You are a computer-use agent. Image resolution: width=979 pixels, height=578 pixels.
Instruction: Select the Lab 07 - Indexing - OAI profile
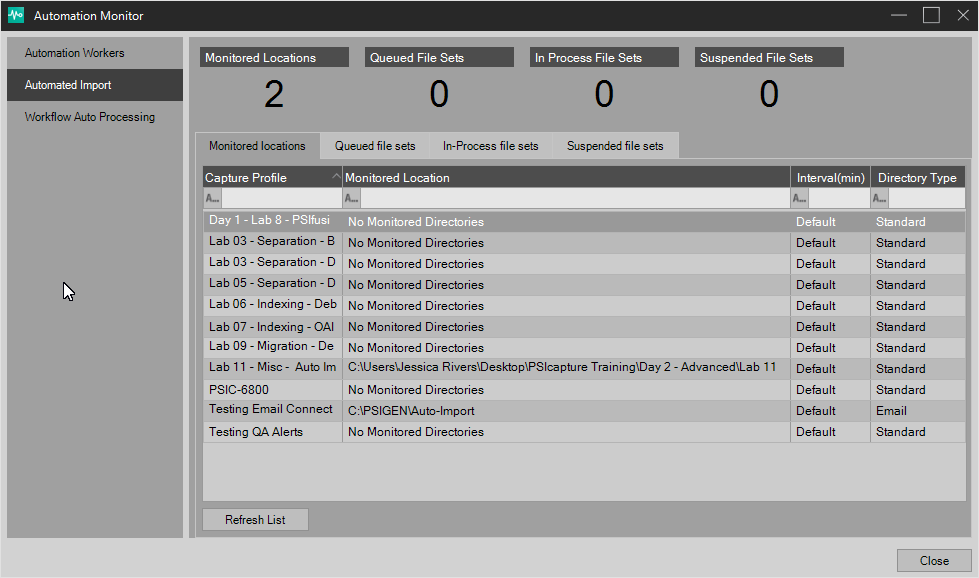click(271, 326)
